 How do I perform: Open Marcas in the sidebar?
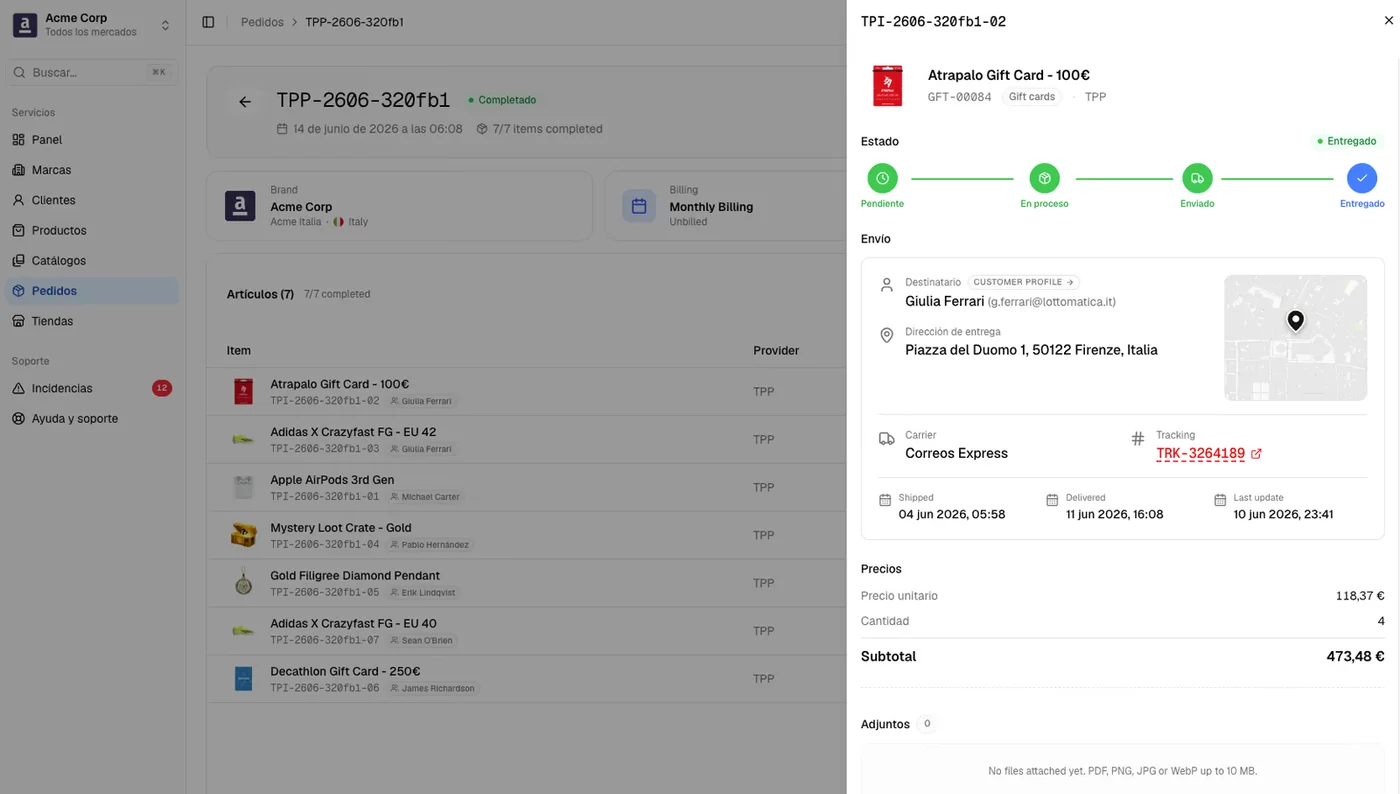click(x=92, y=170)
